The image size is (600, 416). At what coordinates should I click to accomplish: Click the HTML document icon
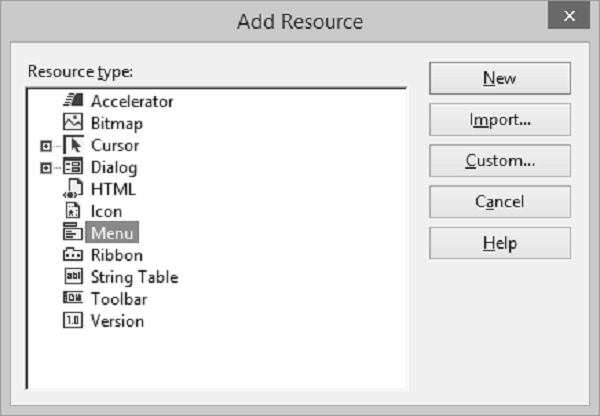72,189
